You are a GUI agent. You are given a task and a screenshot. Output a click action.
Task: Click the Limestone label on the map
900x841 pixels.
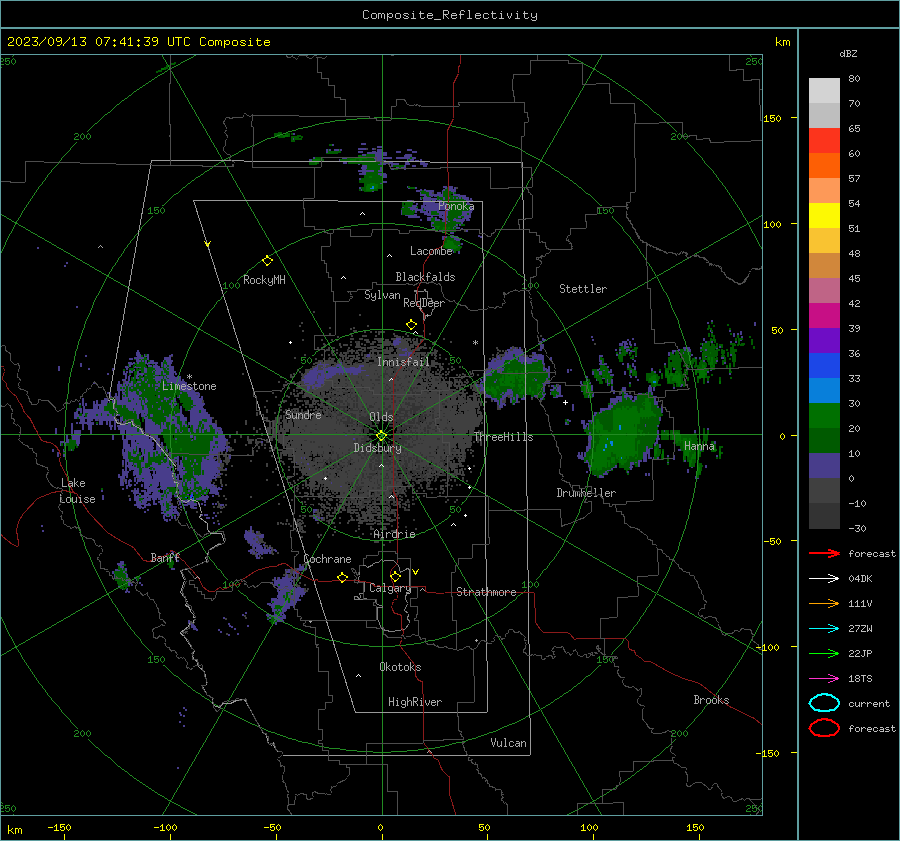pos(189,386)
